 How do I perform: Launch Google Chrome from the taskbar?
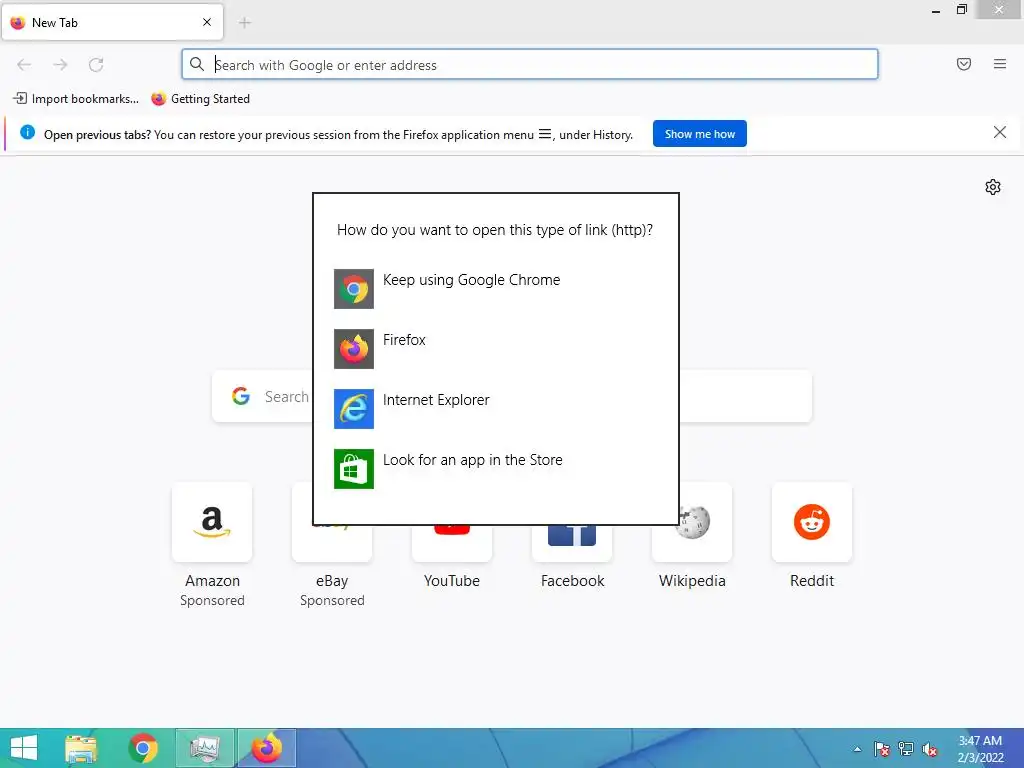(x=143, y=748)
